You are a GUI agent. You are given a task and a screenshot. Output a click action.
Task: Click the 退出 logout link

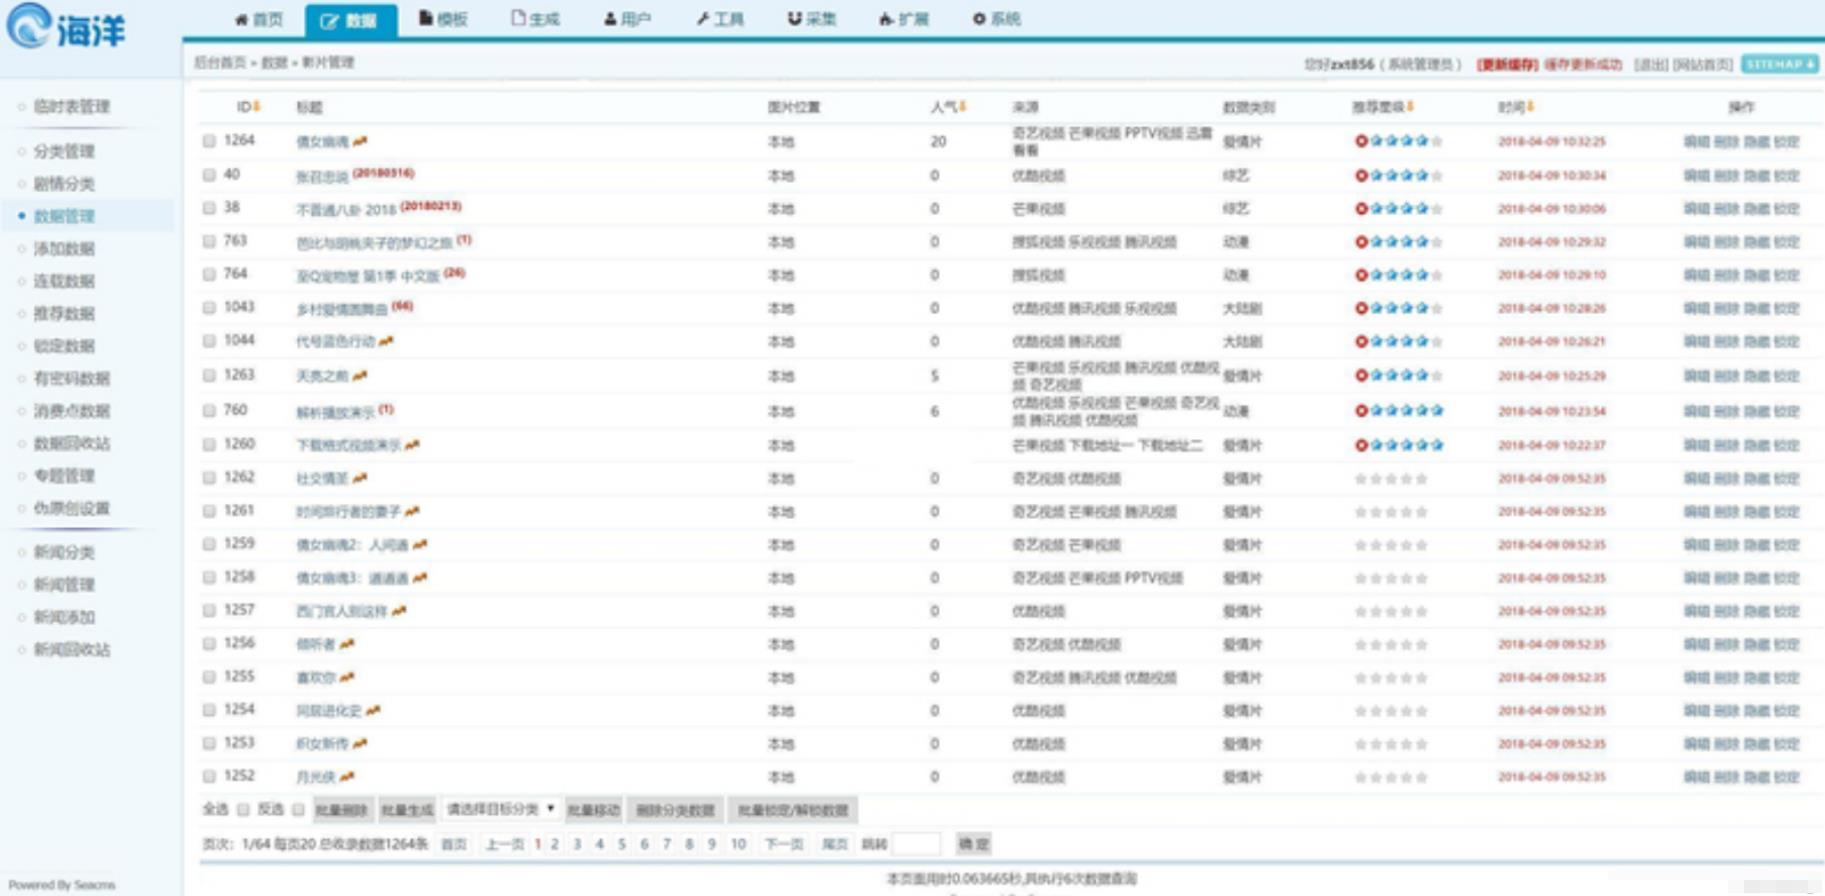pos(1651,65)
